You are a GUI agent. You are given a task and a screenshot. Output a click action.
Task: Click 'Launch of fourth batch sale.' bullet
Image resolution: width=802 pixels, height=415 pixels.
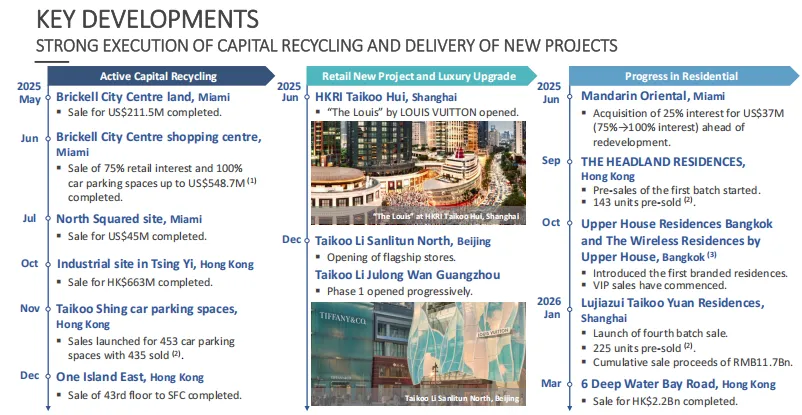coord(660,334)
